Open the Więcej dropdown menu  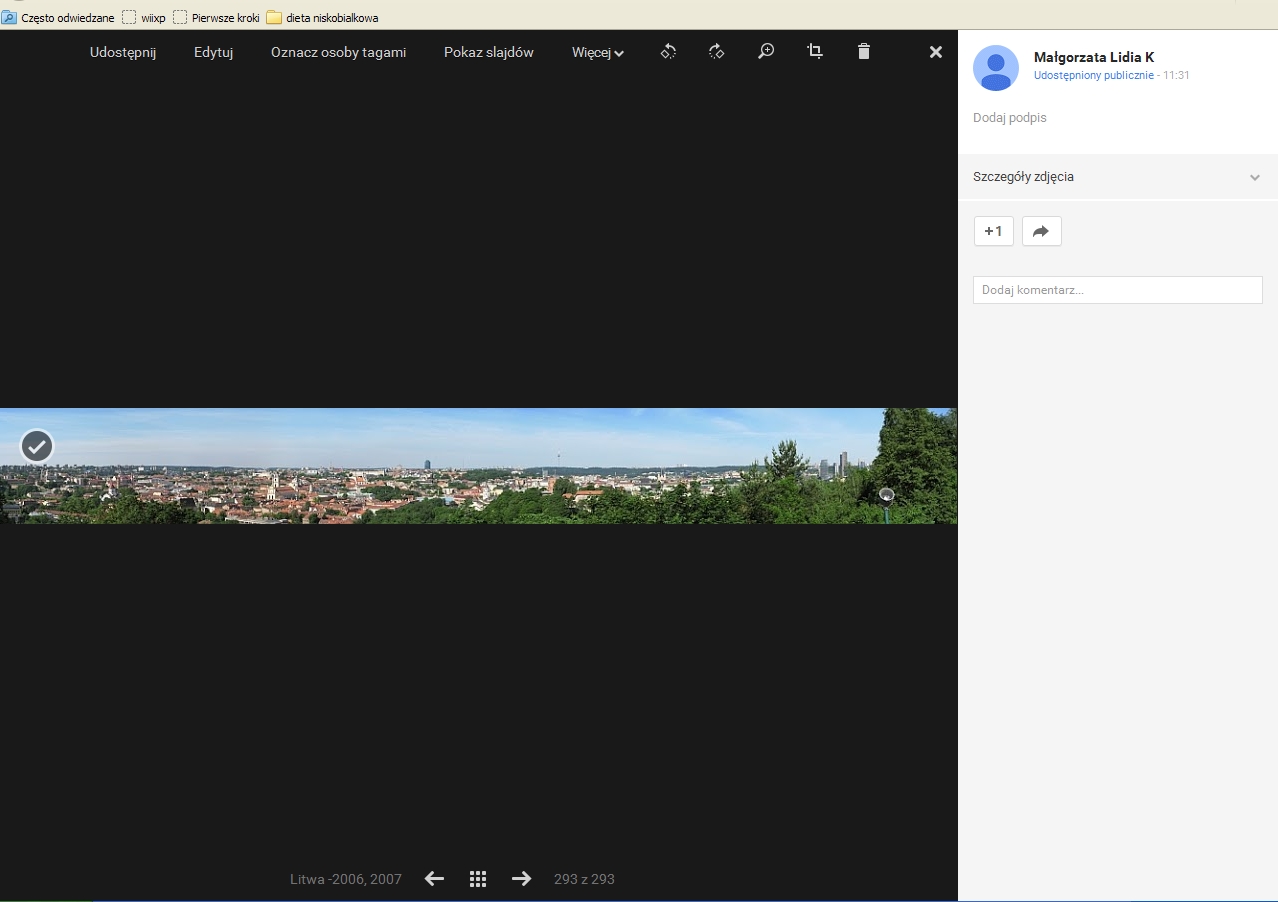(597, 53)
